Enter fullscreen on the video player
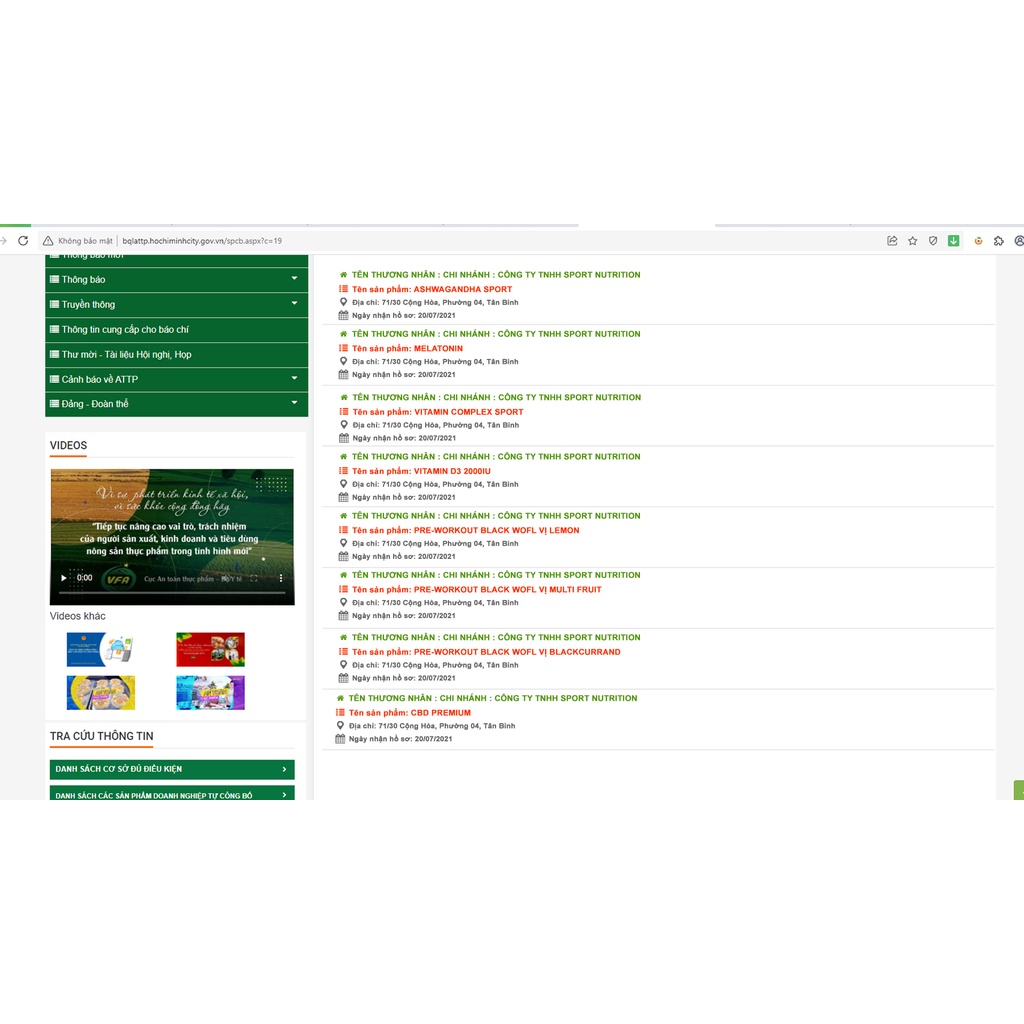Screen dimensions: 1024x1024 pos(254,578)
